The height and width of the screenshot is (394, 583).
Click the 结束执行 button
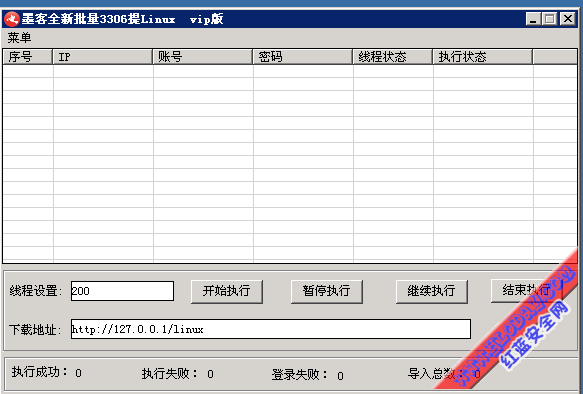click(x=526, y=291)
